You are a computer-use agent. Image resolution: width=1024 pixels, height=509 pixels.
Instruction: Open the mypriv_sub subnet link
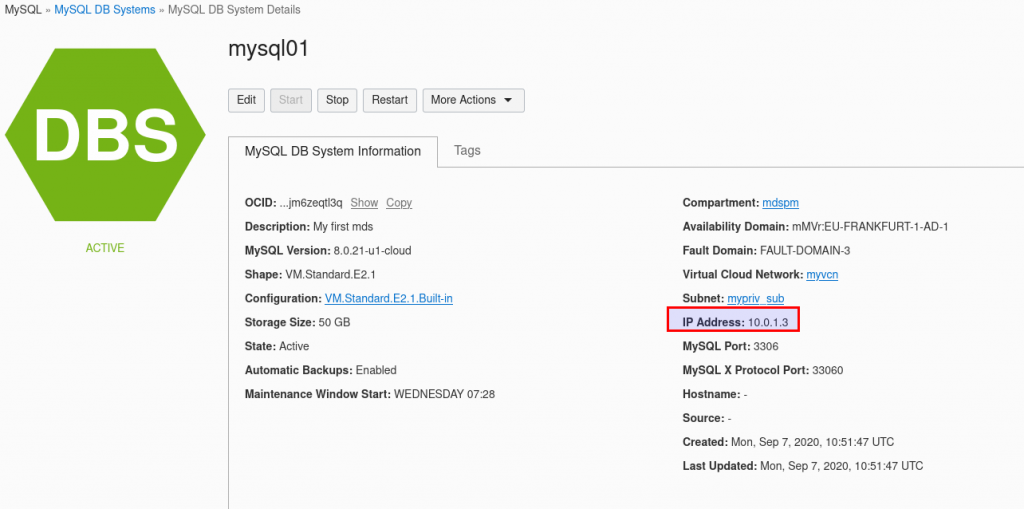coord(756,299)
